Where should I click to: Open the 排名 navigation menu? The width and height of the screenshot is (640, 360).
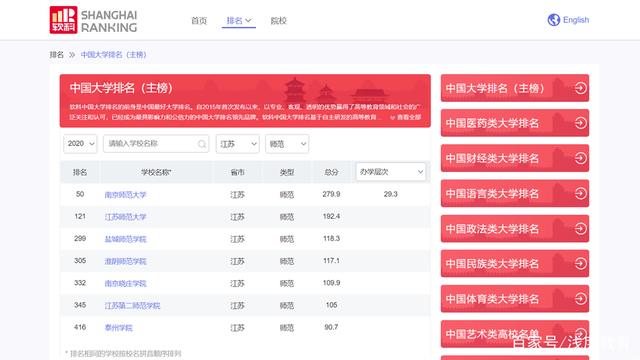(239, 20)
